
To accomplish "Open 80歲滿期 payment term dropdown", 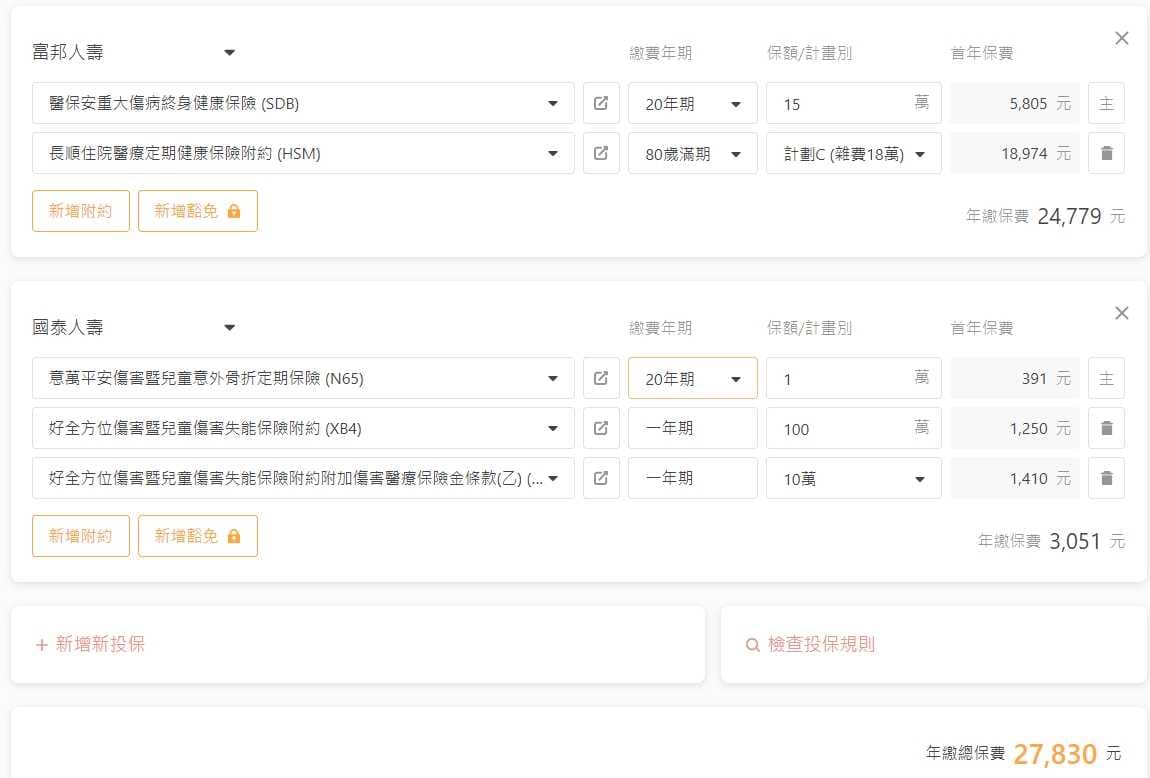I will [692, 153].
